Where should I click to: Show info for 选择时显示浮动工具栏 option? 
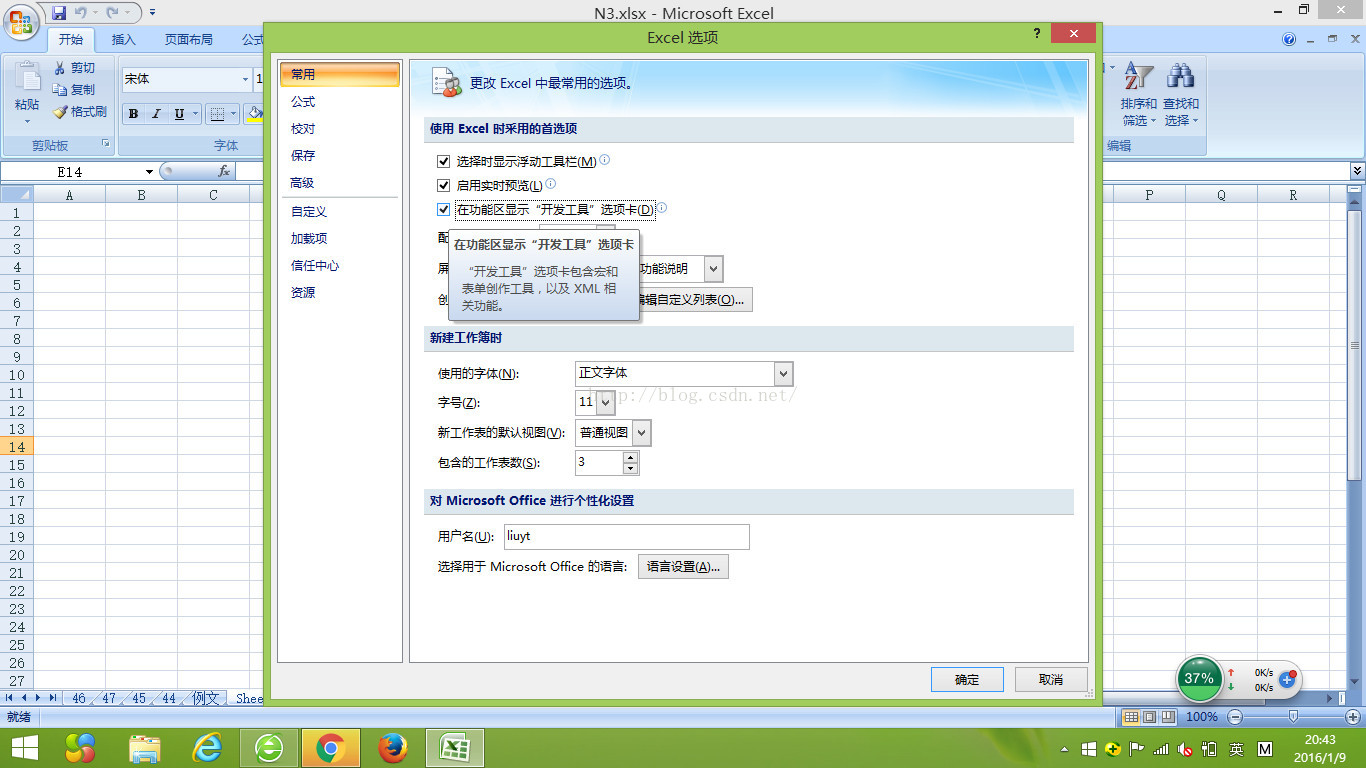click(604, 160)
